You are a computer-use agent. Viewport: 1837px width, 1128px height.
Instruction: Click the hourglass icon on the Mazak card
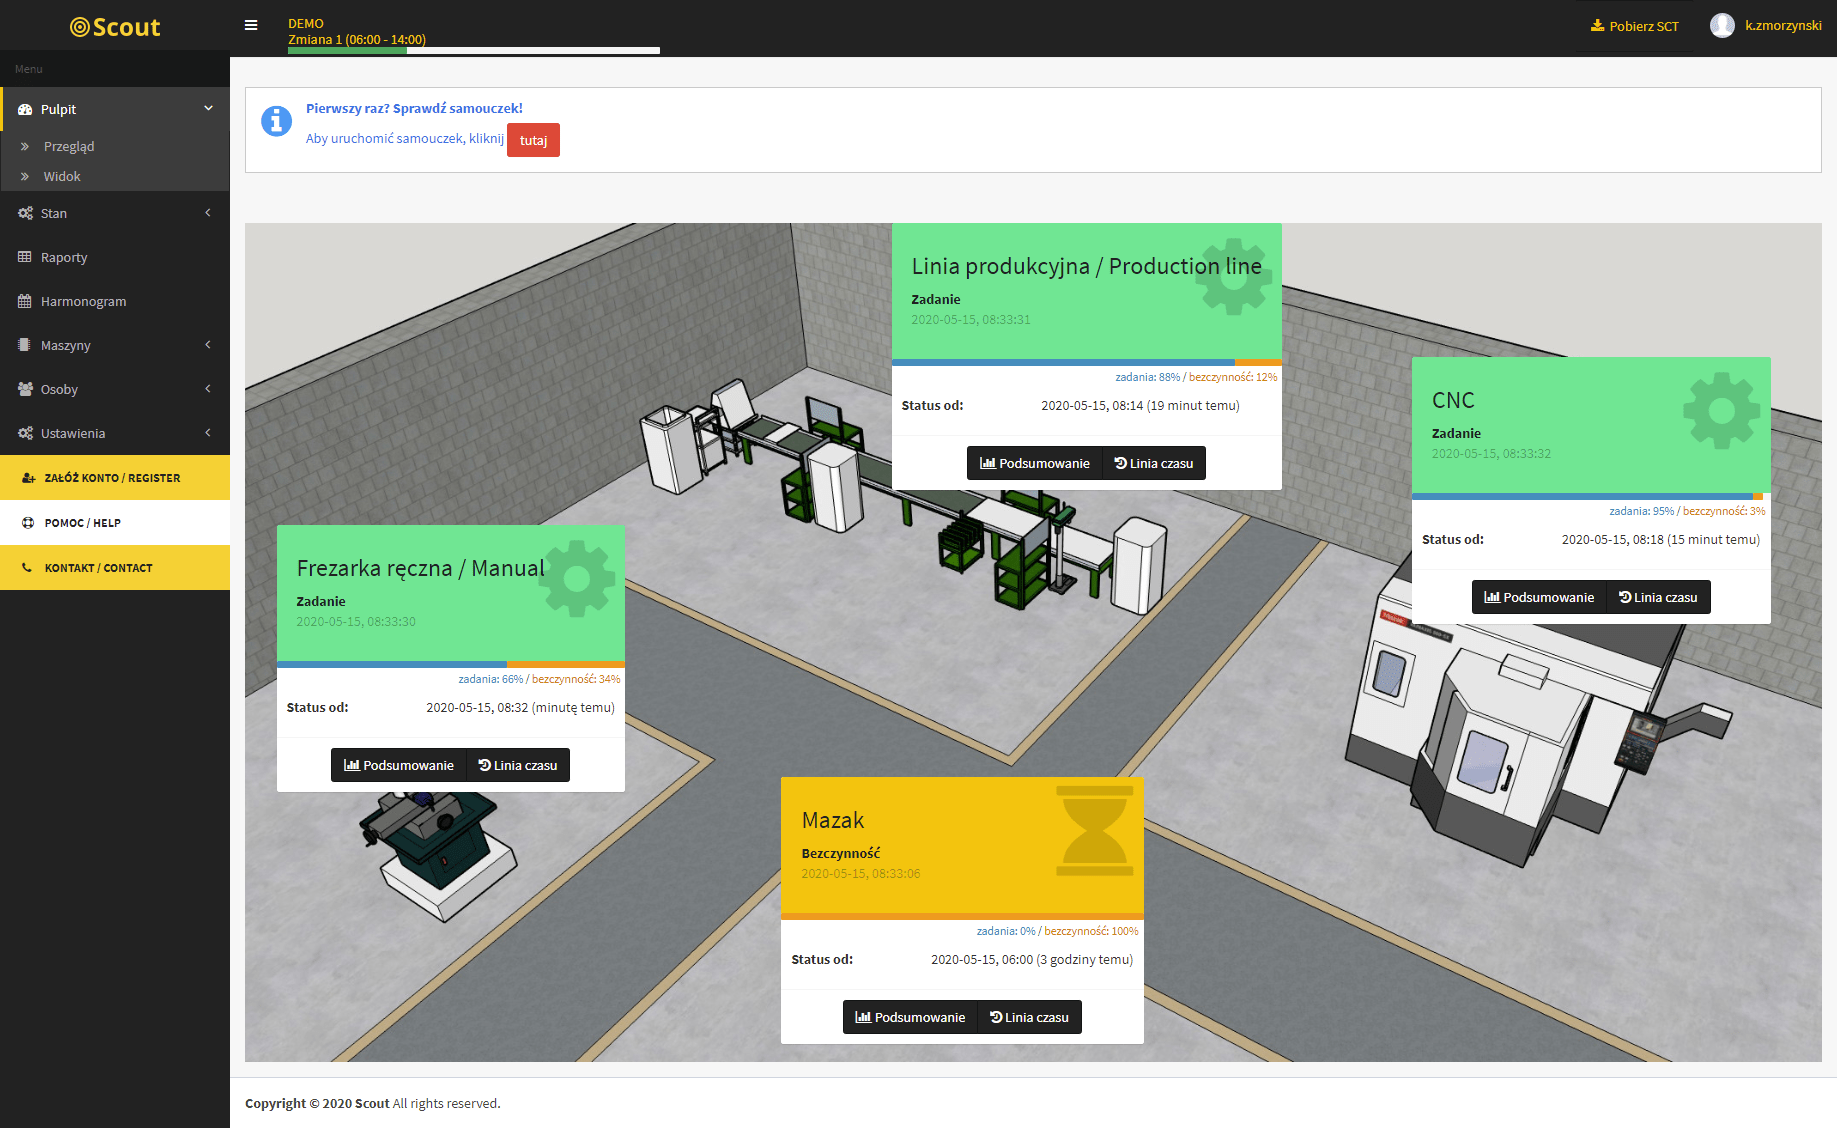tap(1094, 831)
